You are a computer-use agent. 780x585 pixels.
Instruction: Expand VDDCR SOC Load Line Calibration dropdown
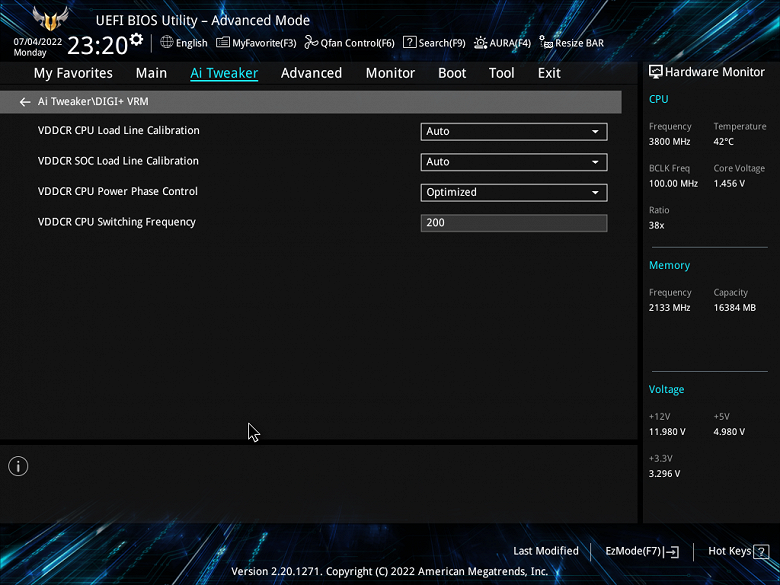point(514,162)
